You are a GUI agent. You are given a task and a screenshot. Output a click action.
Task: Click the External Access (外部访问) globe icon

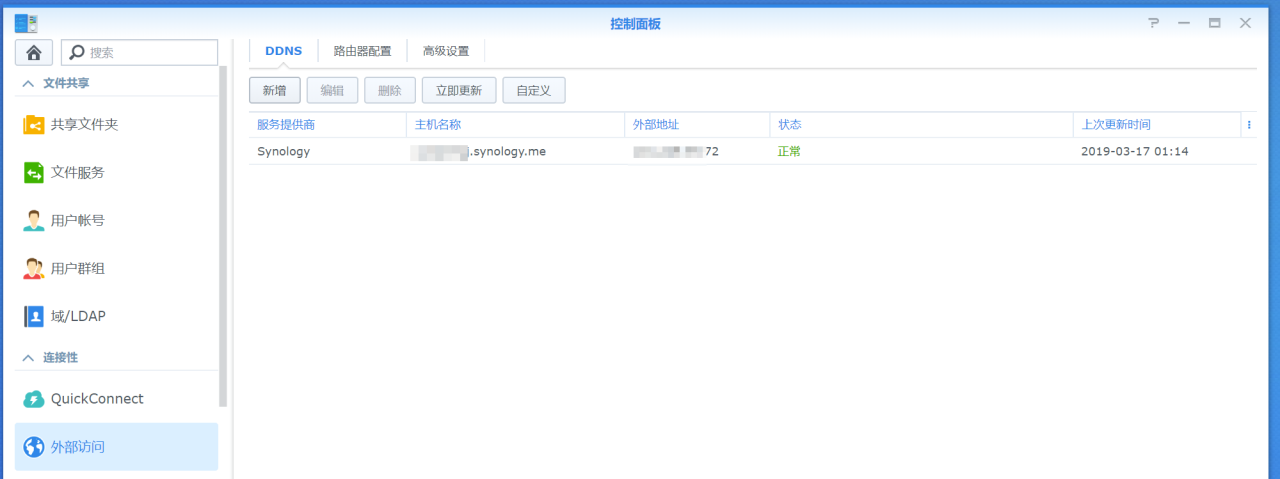[34, 447]
